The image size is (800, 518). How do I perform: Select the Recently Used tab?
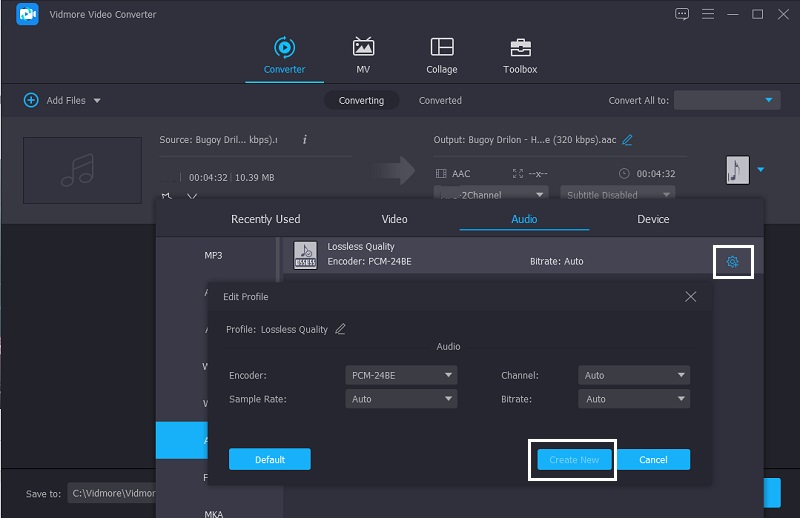(x=265, y=219)
